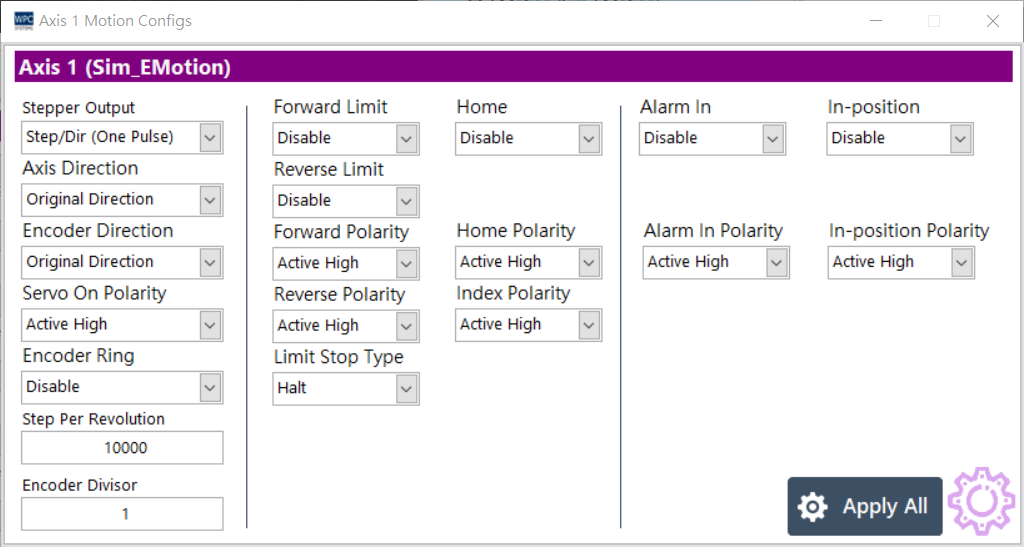Click the purple gear icon
The width and height of the screenshot is (1024, 547).
981,501
